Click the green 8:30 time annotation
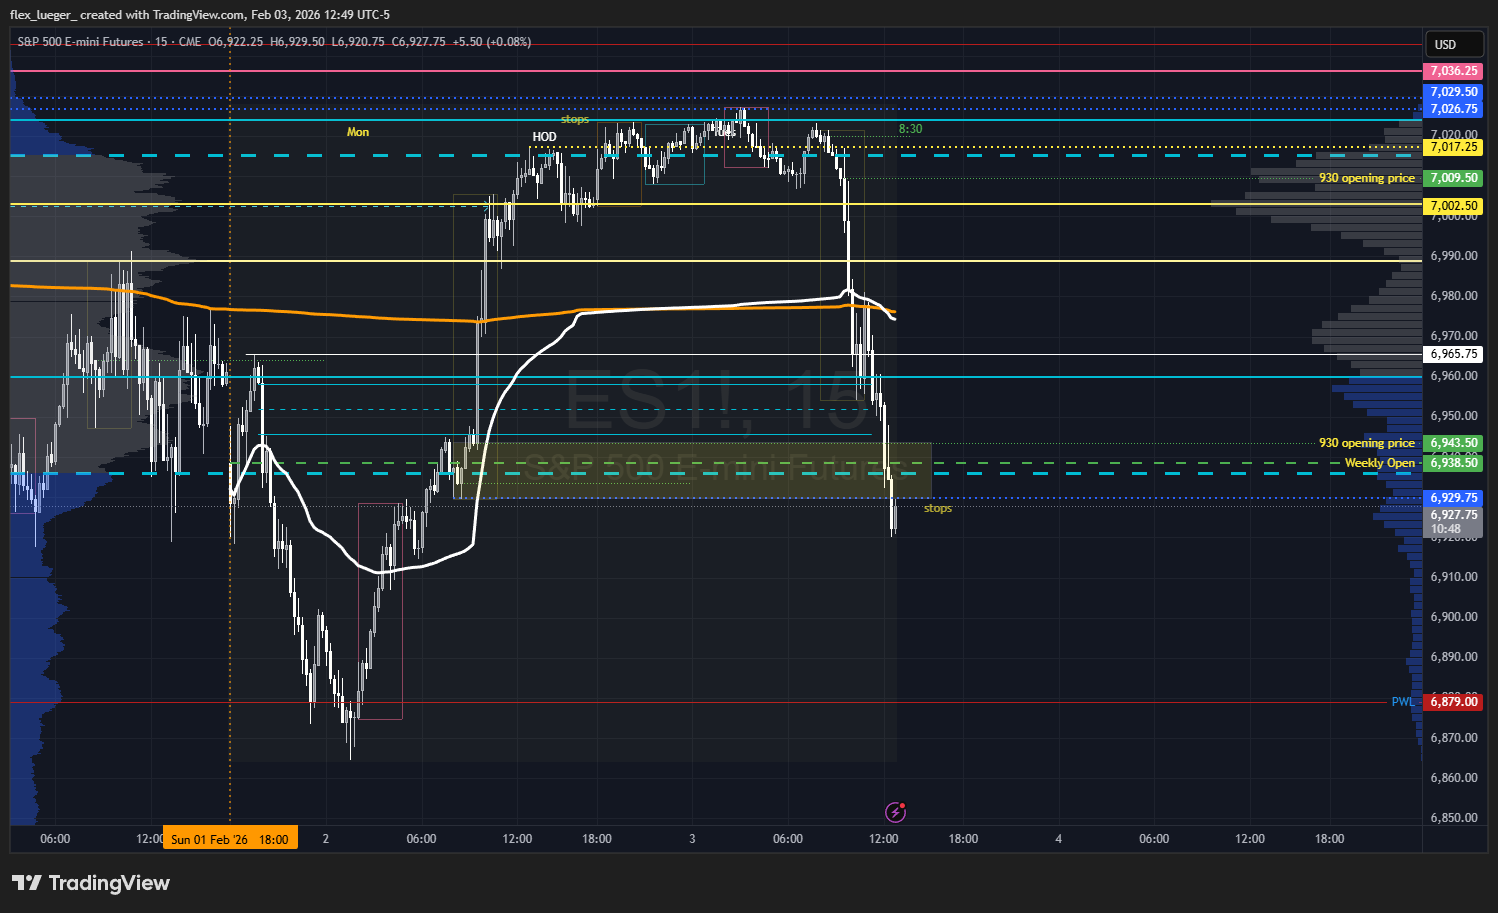Viewport: 1498px width, 913px height. [x=910, y=129]
